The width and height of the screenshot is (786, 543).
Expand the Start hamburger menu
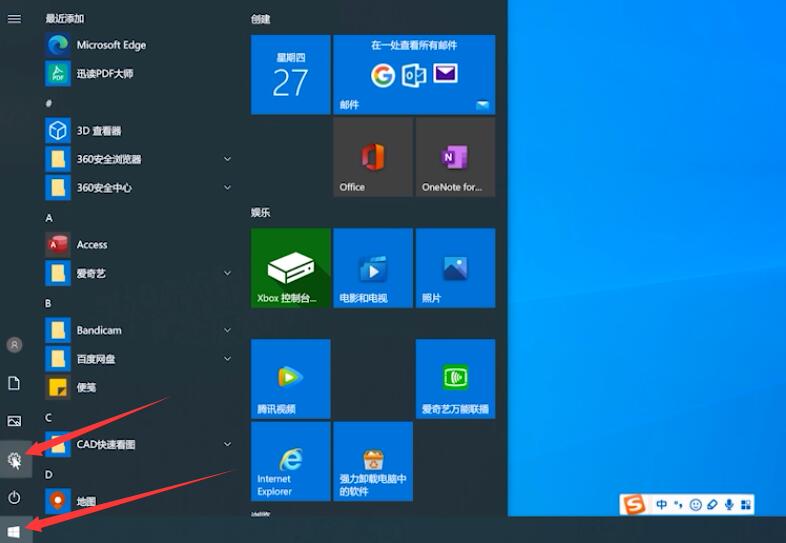click(x=15, y=19)
